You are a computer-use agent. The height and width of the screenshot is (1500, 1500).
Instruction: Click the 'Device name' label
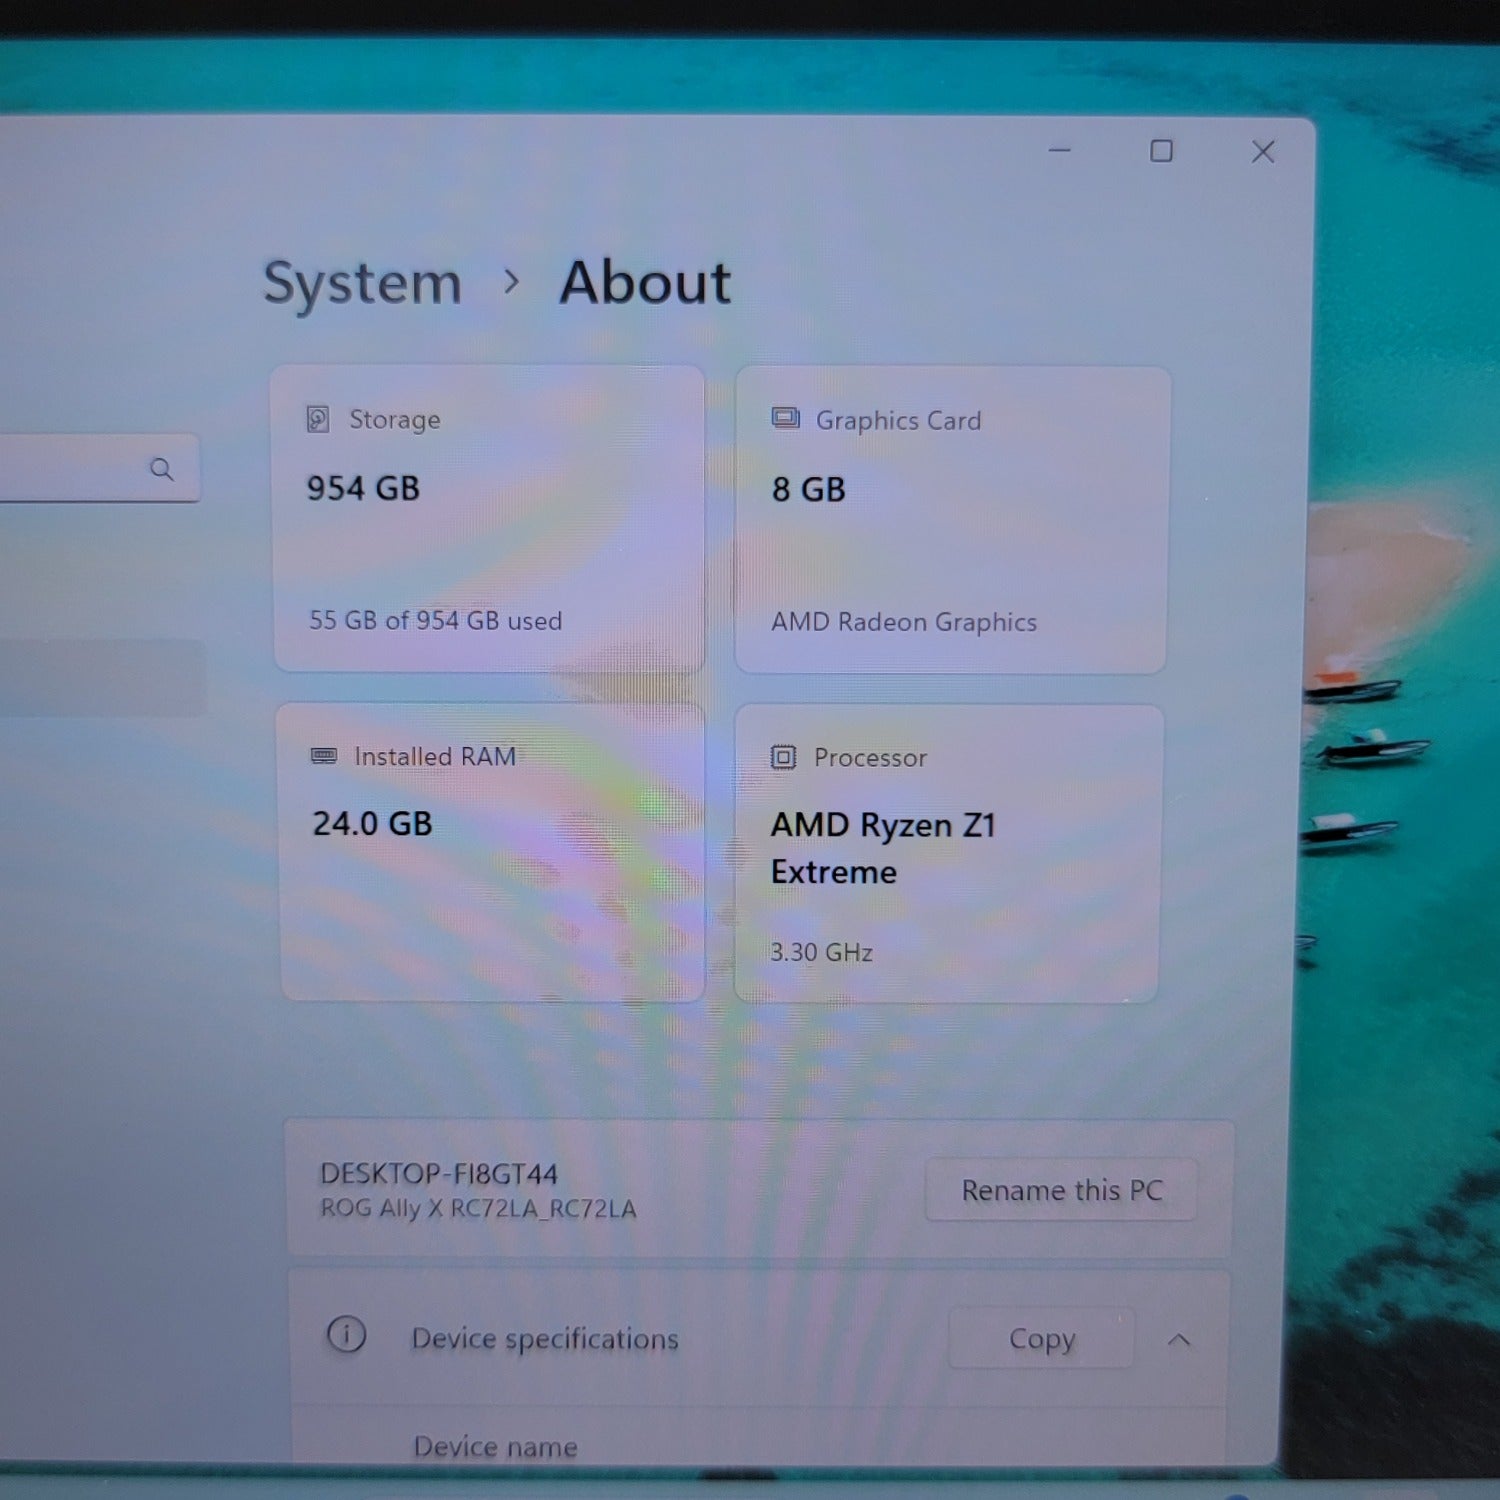pyautogui.click(x=495, y=1446)
